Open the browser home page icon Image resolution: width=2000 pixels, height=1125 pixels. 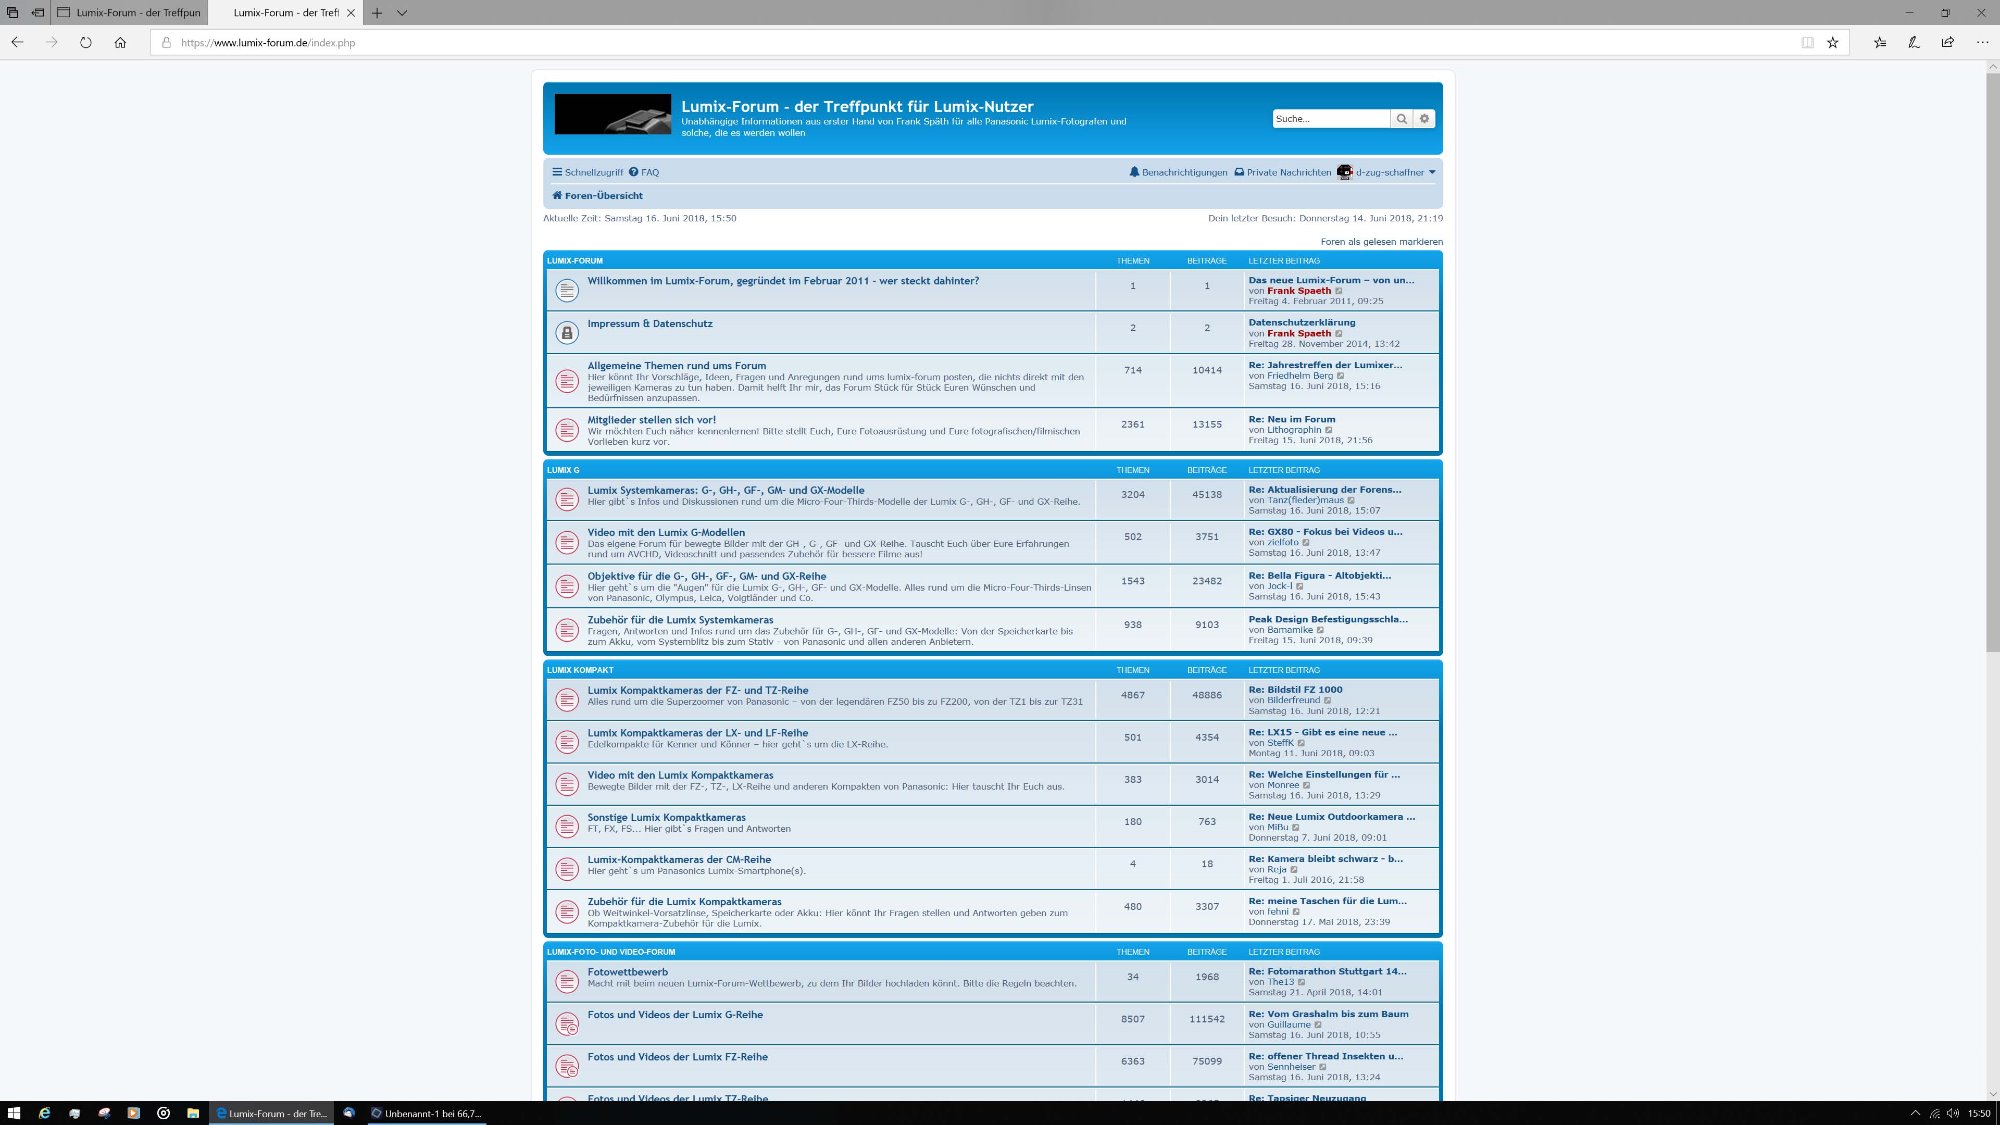click(x=120, y=42)
